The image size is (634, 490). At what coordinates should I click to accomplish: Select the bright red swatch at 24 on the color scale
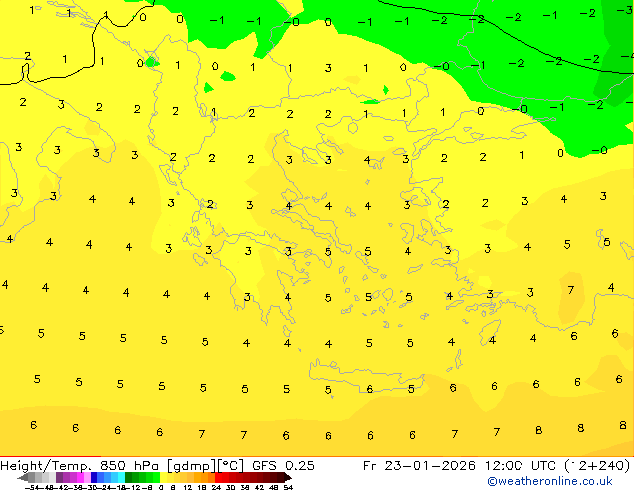(218, 477)
